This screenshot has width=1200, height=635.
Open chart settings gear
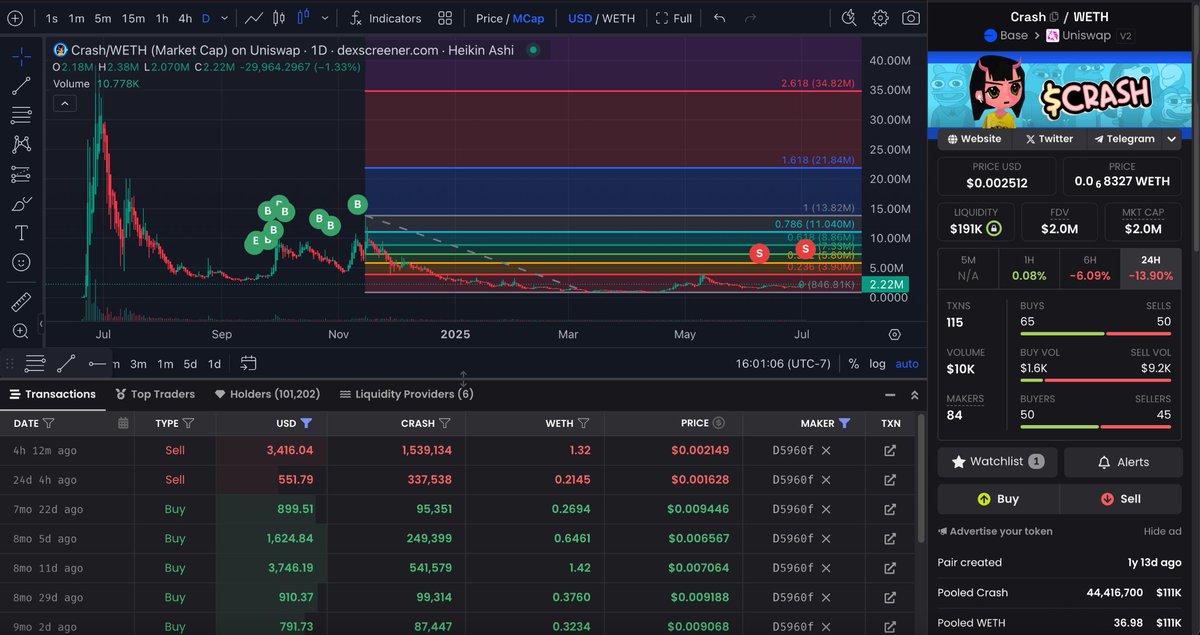point(880,18)
